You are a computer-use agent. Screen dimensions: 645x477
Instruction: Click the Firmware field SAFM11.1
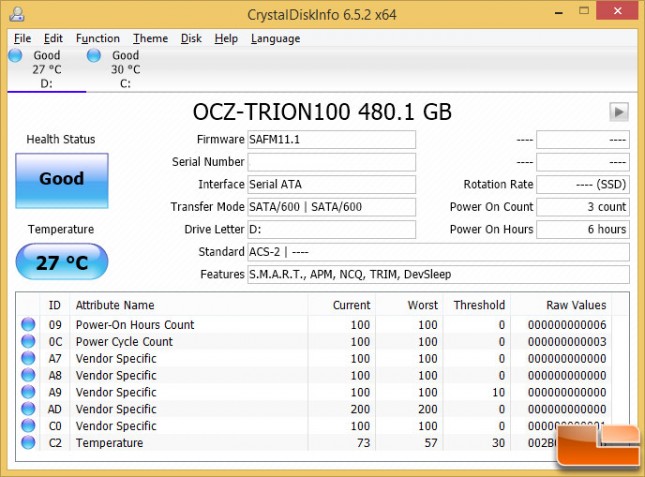[x=332, y=140]
